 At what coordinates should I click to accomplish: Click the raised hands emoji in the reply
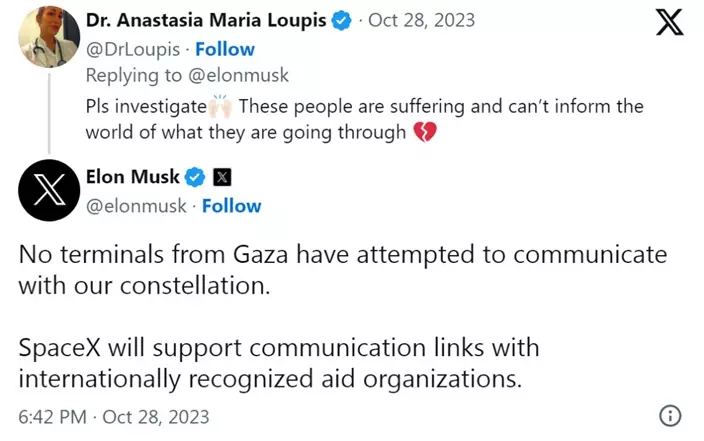[221, 106]
